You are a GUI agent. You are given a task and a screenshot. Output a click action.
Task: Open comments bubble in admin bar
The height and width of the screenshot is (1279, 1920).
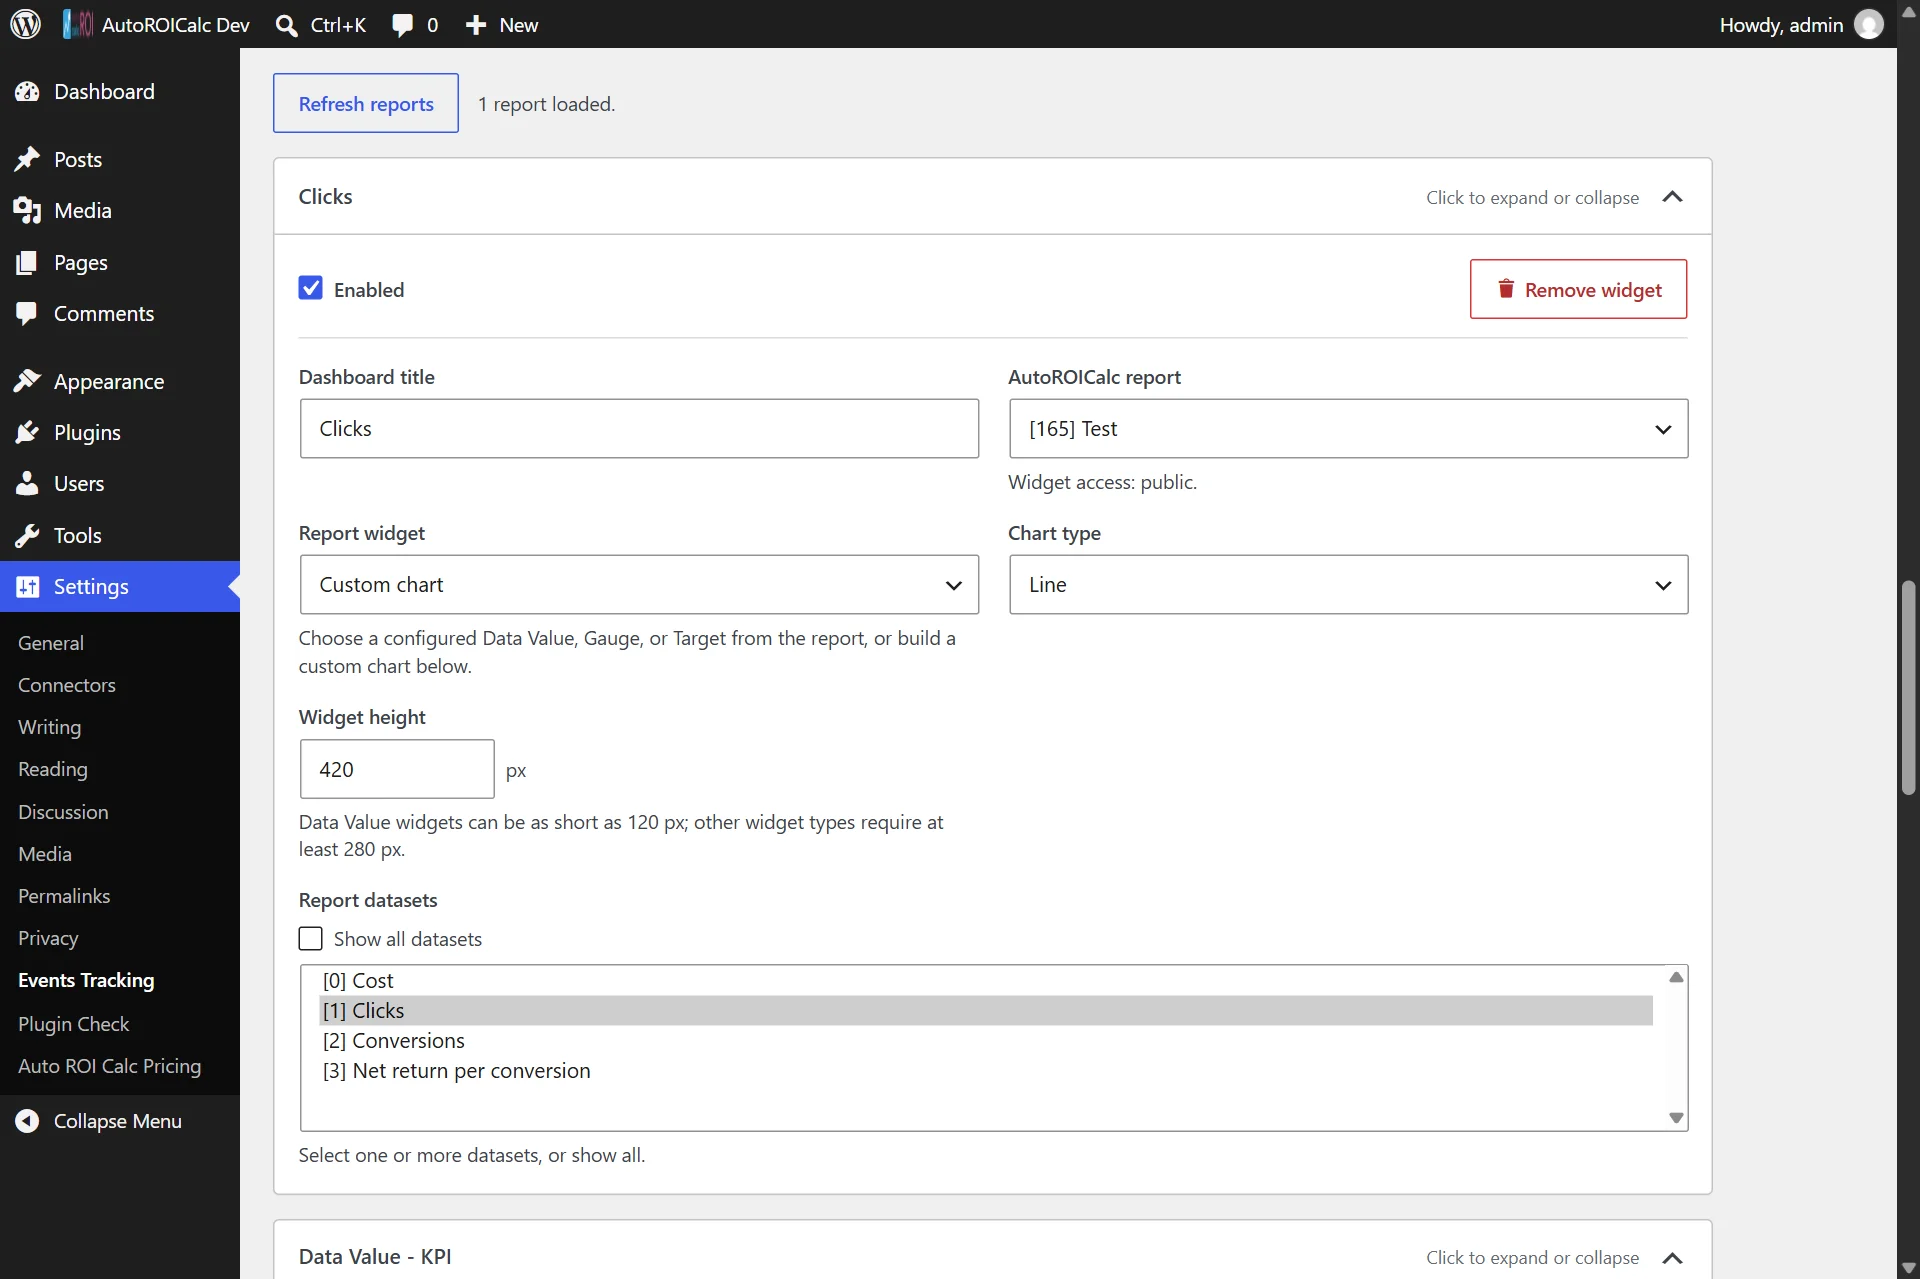402,25
